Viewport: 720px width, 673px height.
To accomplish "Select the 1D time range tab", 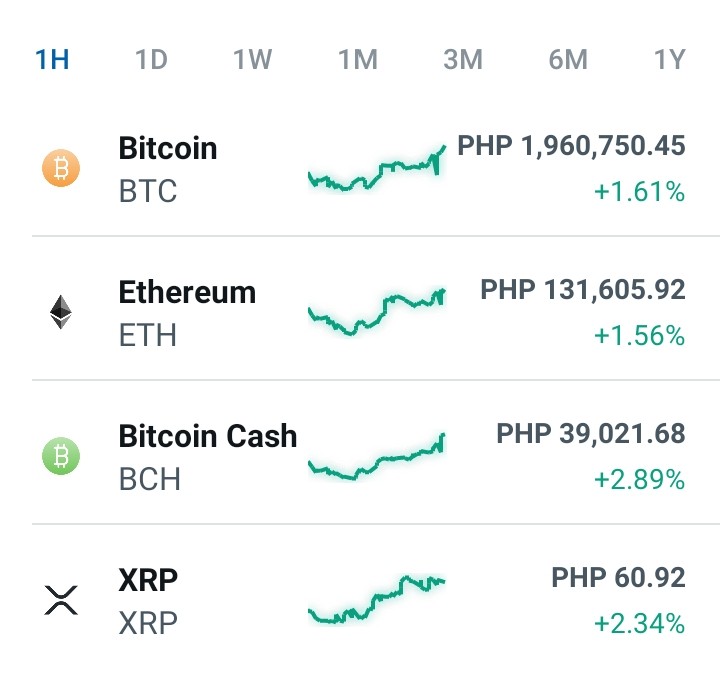I will tap(151, 60).
